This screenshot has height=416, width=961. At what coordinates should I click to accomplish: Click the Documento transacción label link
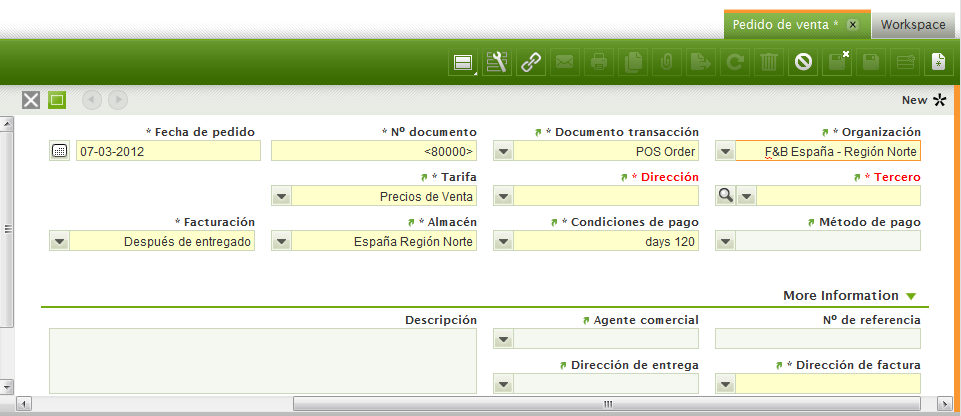[x=627, y=132]
